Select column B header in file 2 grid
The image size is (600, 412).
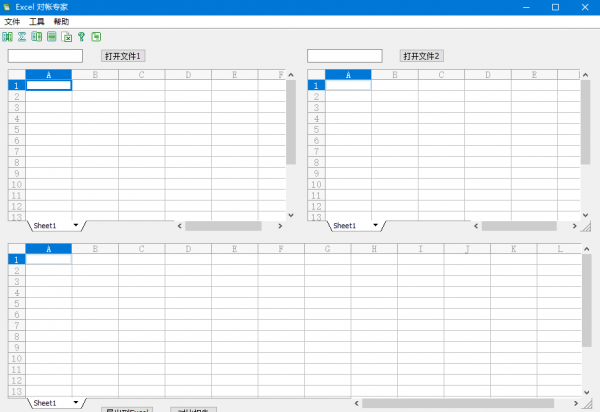[395, 75]
